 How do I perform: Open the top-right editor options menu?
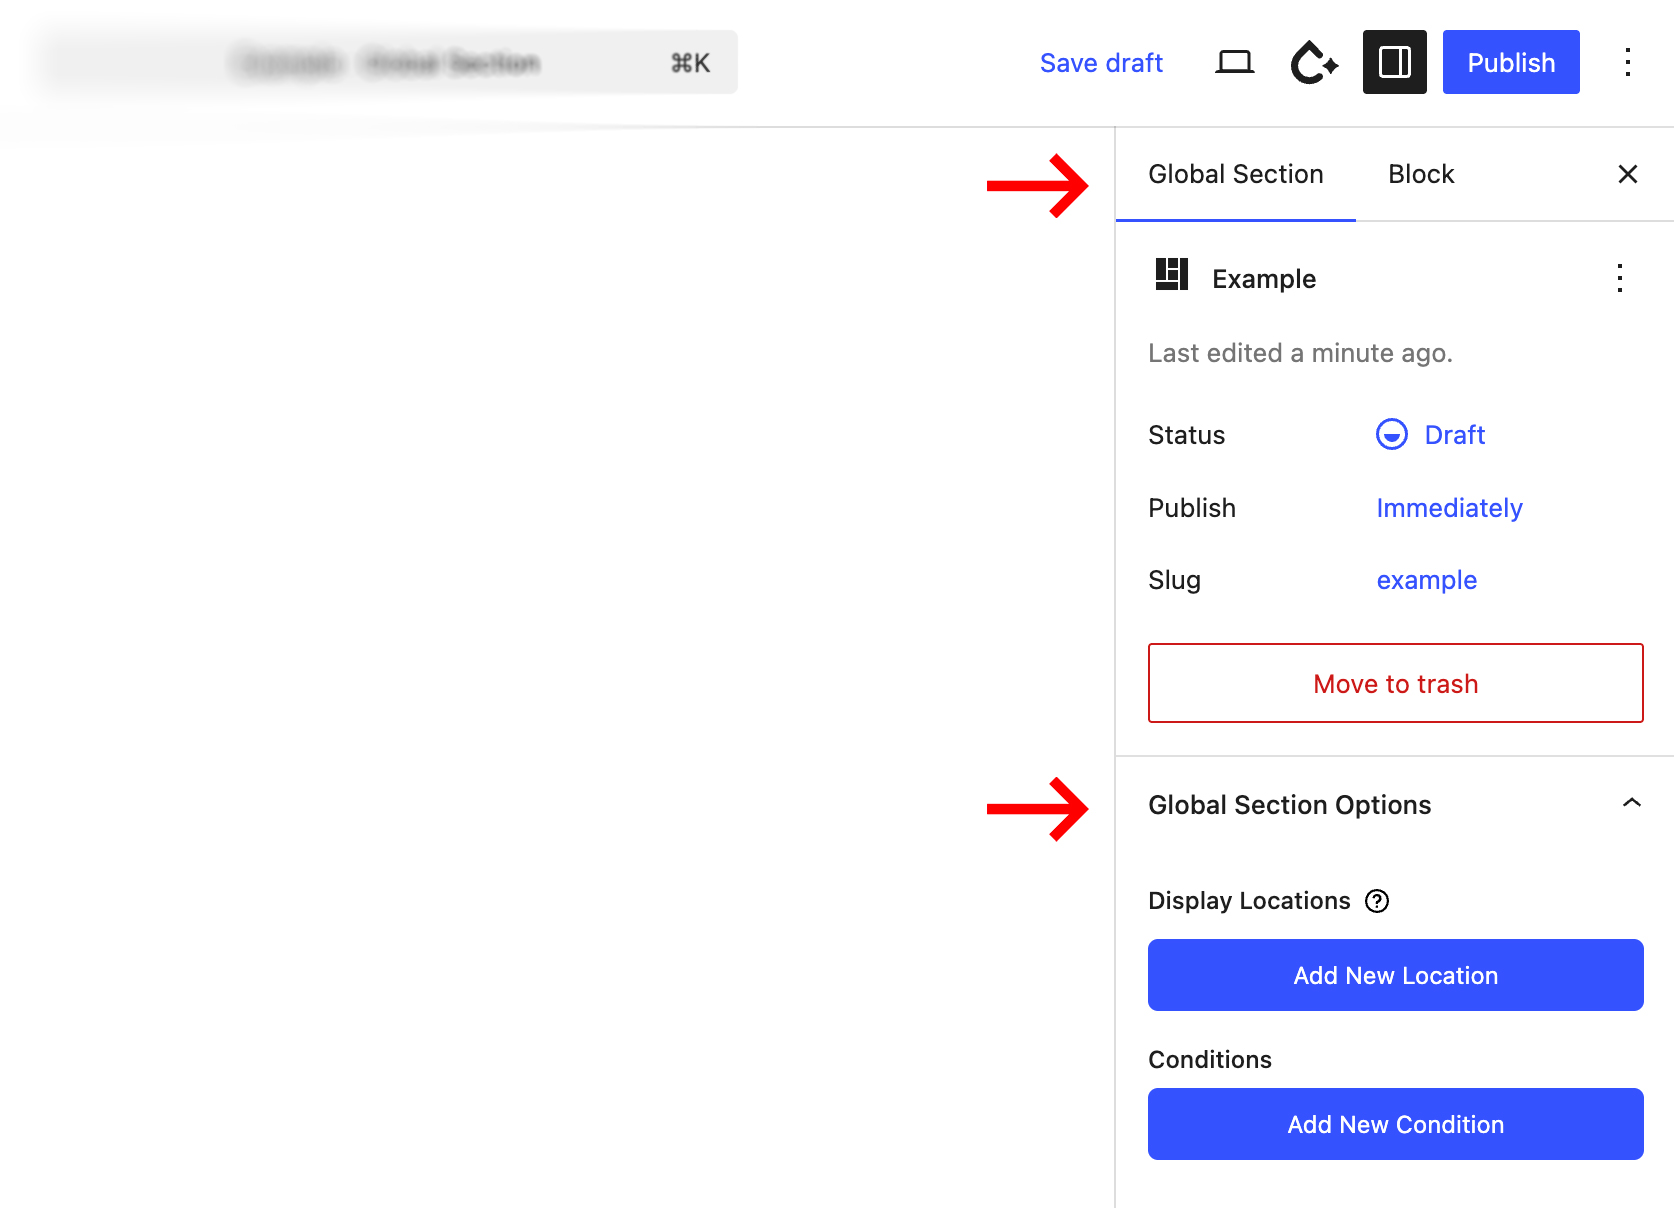(x=1627, y=62)
